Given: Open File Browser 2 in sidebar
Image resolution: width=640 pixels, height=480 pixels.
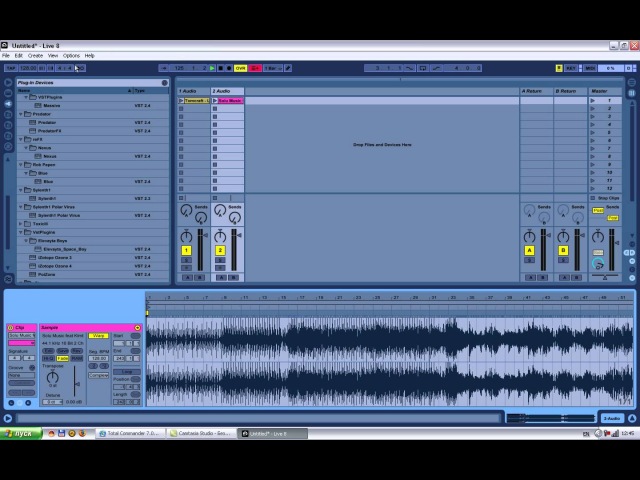Looking at the screenshot, I should (x=8, y=125).
